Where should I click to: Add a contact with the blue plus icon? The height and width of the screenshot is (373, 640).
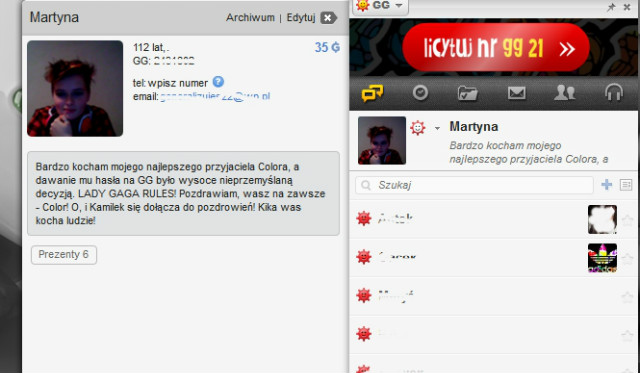point(607,185)
